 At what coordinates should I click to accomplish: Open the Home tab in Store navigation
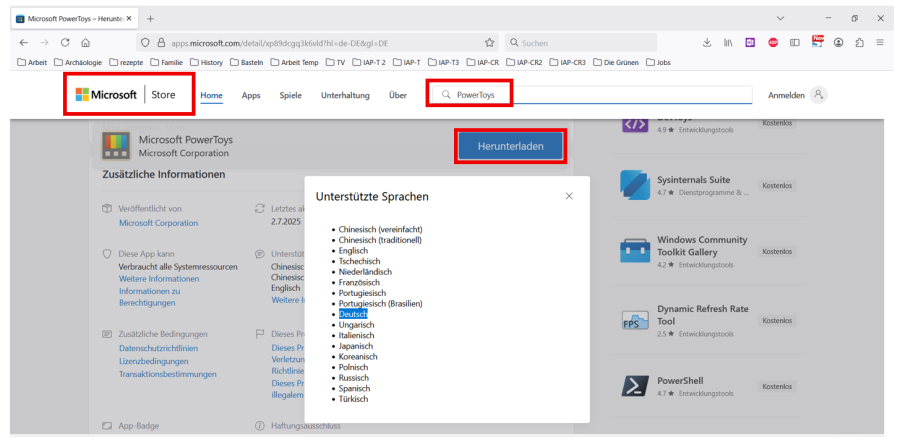[211, 96]
